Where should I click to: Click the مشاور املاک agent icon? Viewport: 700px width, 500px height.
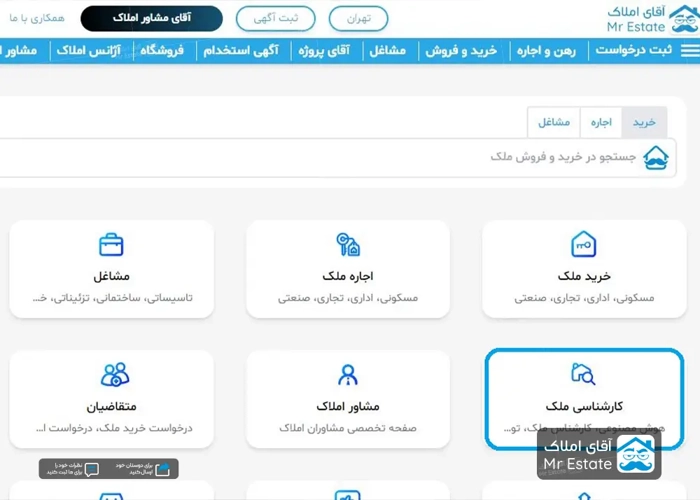tap(347, 375)
